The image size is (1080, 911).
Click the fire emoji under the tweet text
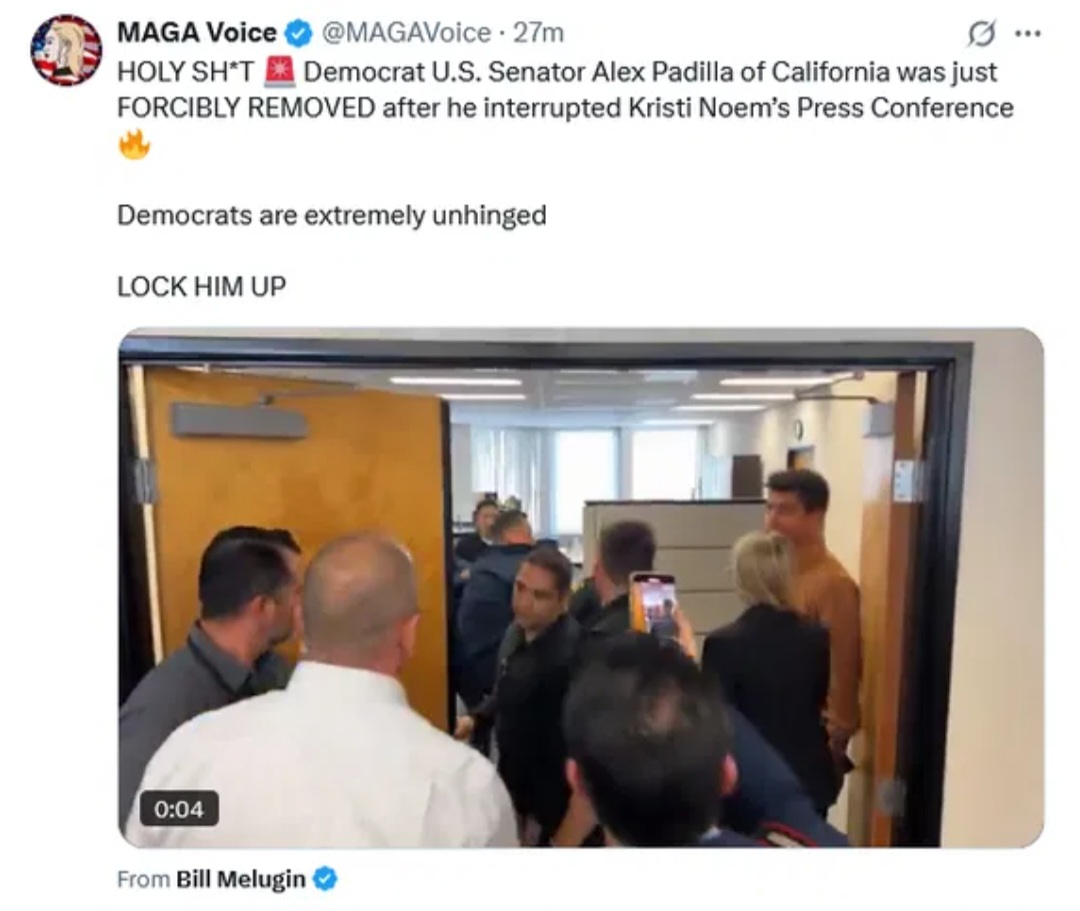tap(134, 144)
